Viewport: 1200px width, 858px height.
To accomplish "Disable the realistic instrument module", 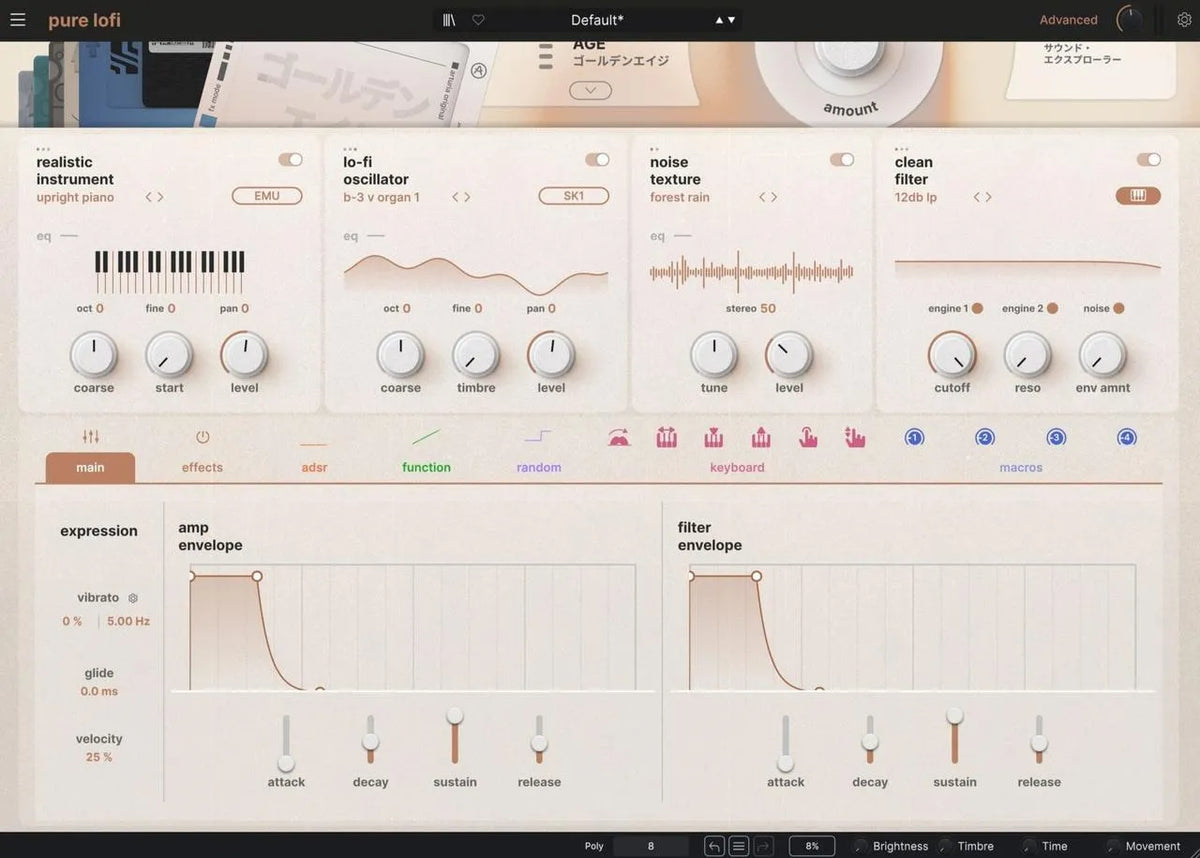I will click(291, 159).
